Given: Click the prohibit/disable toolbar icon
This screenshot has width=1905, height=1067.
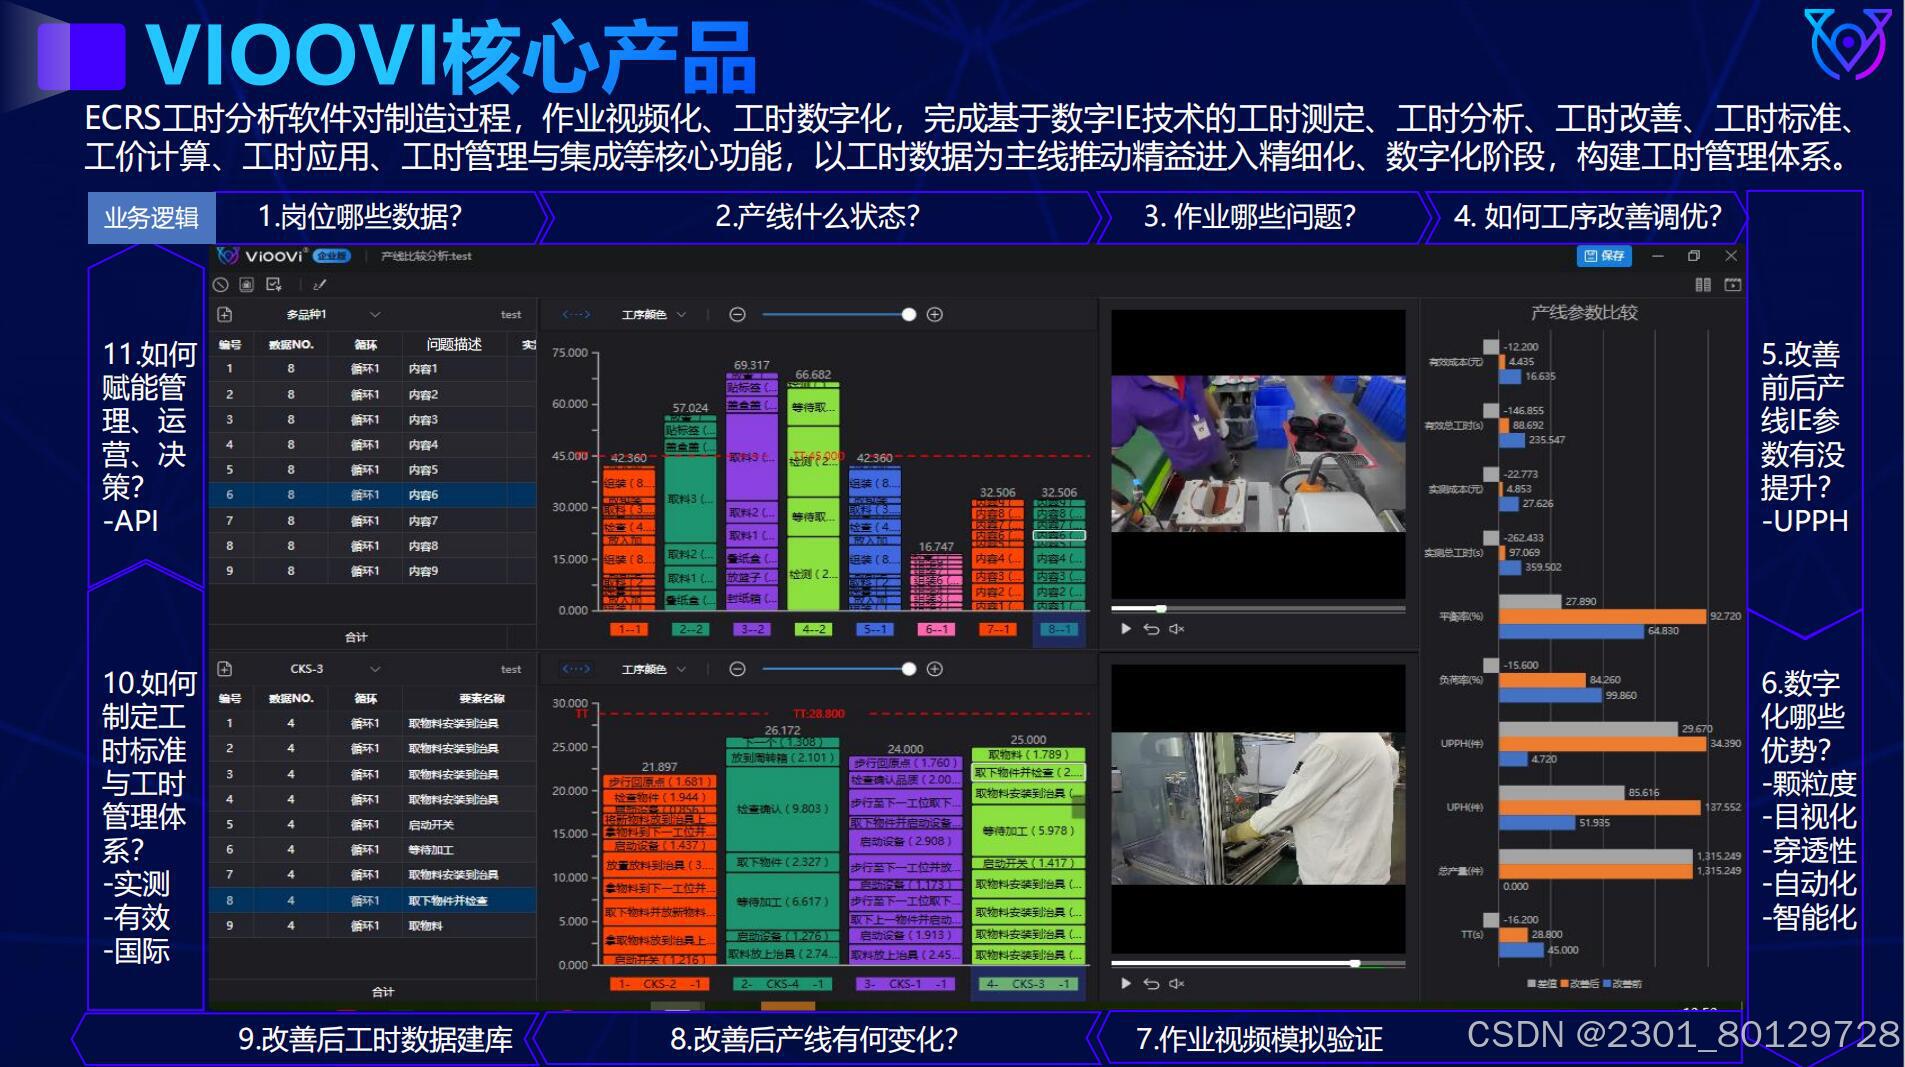Looking at the screenshot, I should (221, 285).
